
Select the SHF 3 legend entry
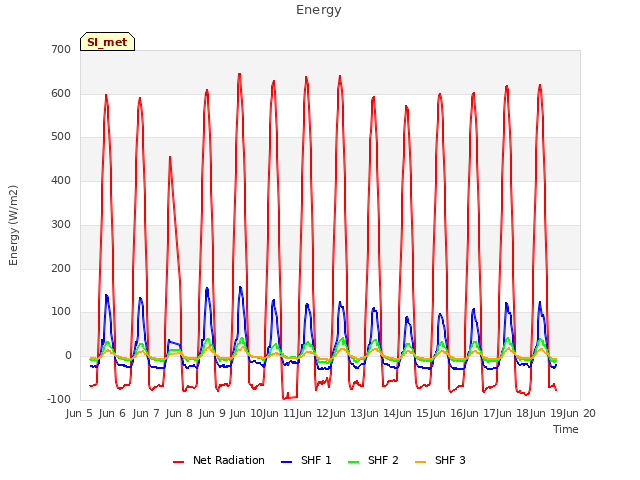click(440, 460)
